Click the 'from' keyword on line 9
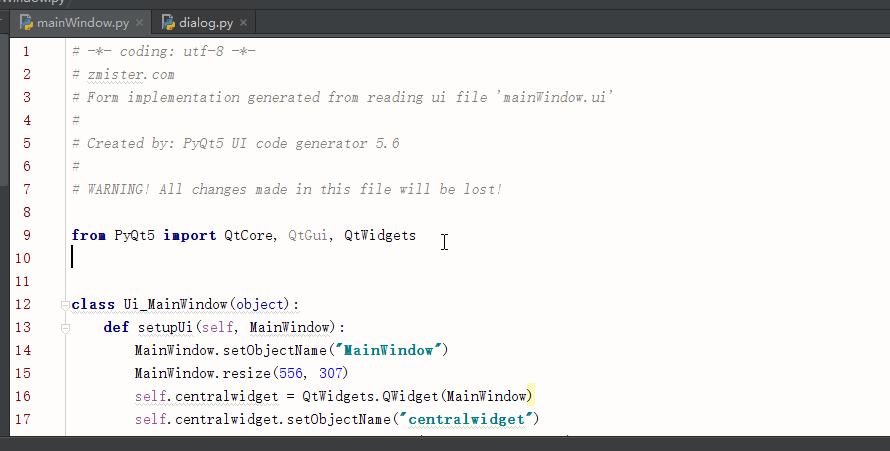The height and width of the screenshot is (451, 890). pos(89,235)
